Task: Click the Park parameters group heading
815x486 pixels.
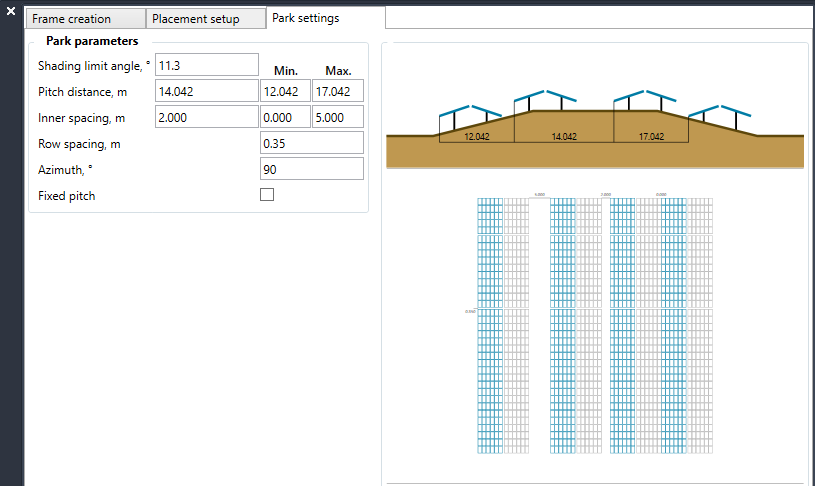Action: (x=92, y=42)
